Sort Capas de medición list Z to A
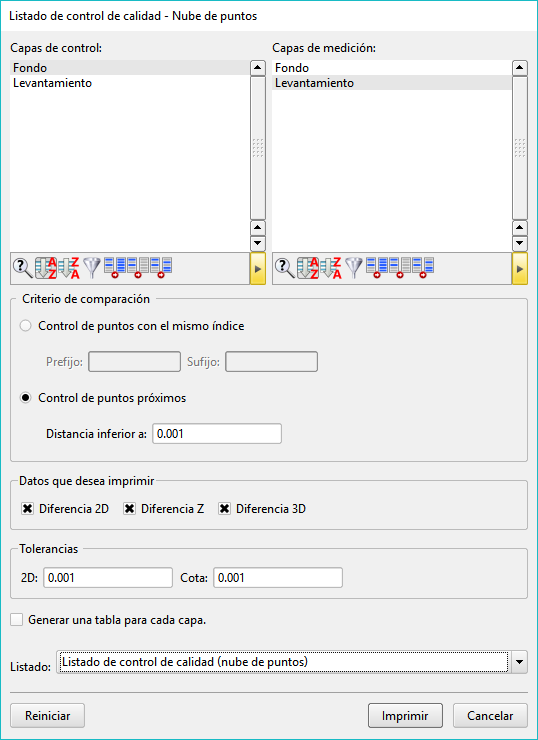 331,269
